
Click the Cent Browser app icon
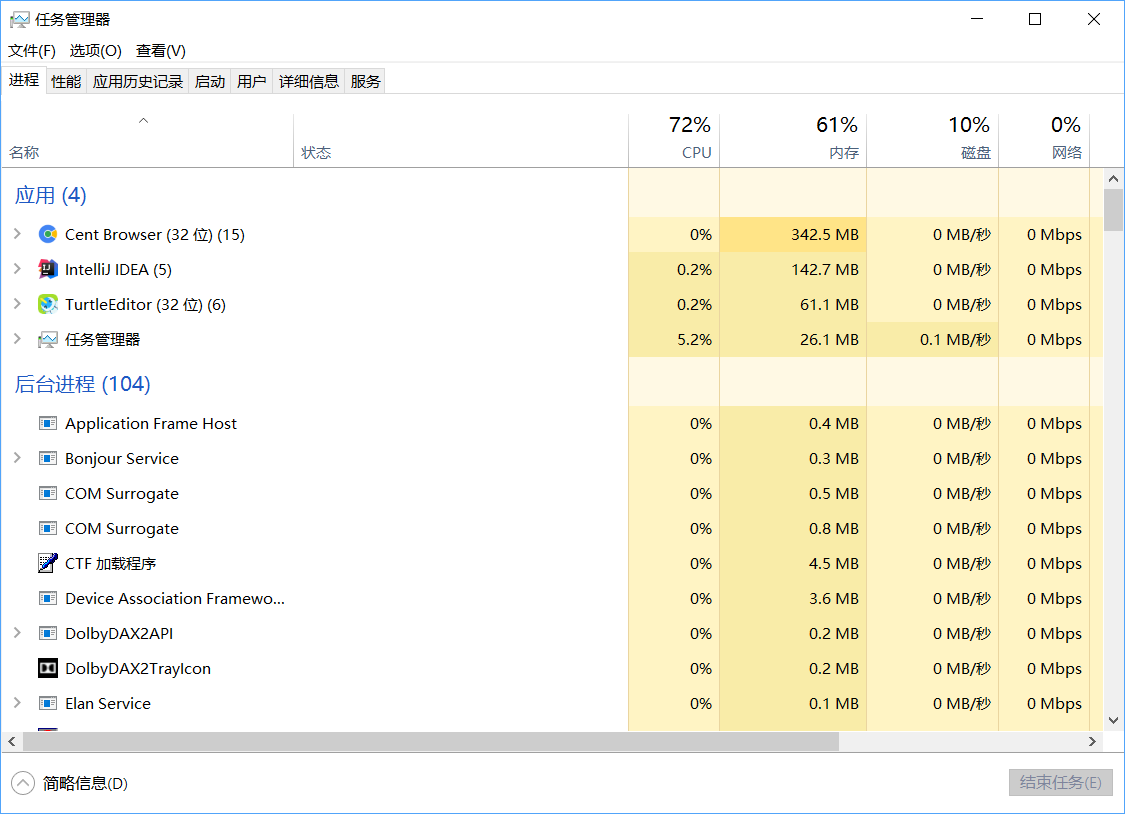tap(48, 235)
